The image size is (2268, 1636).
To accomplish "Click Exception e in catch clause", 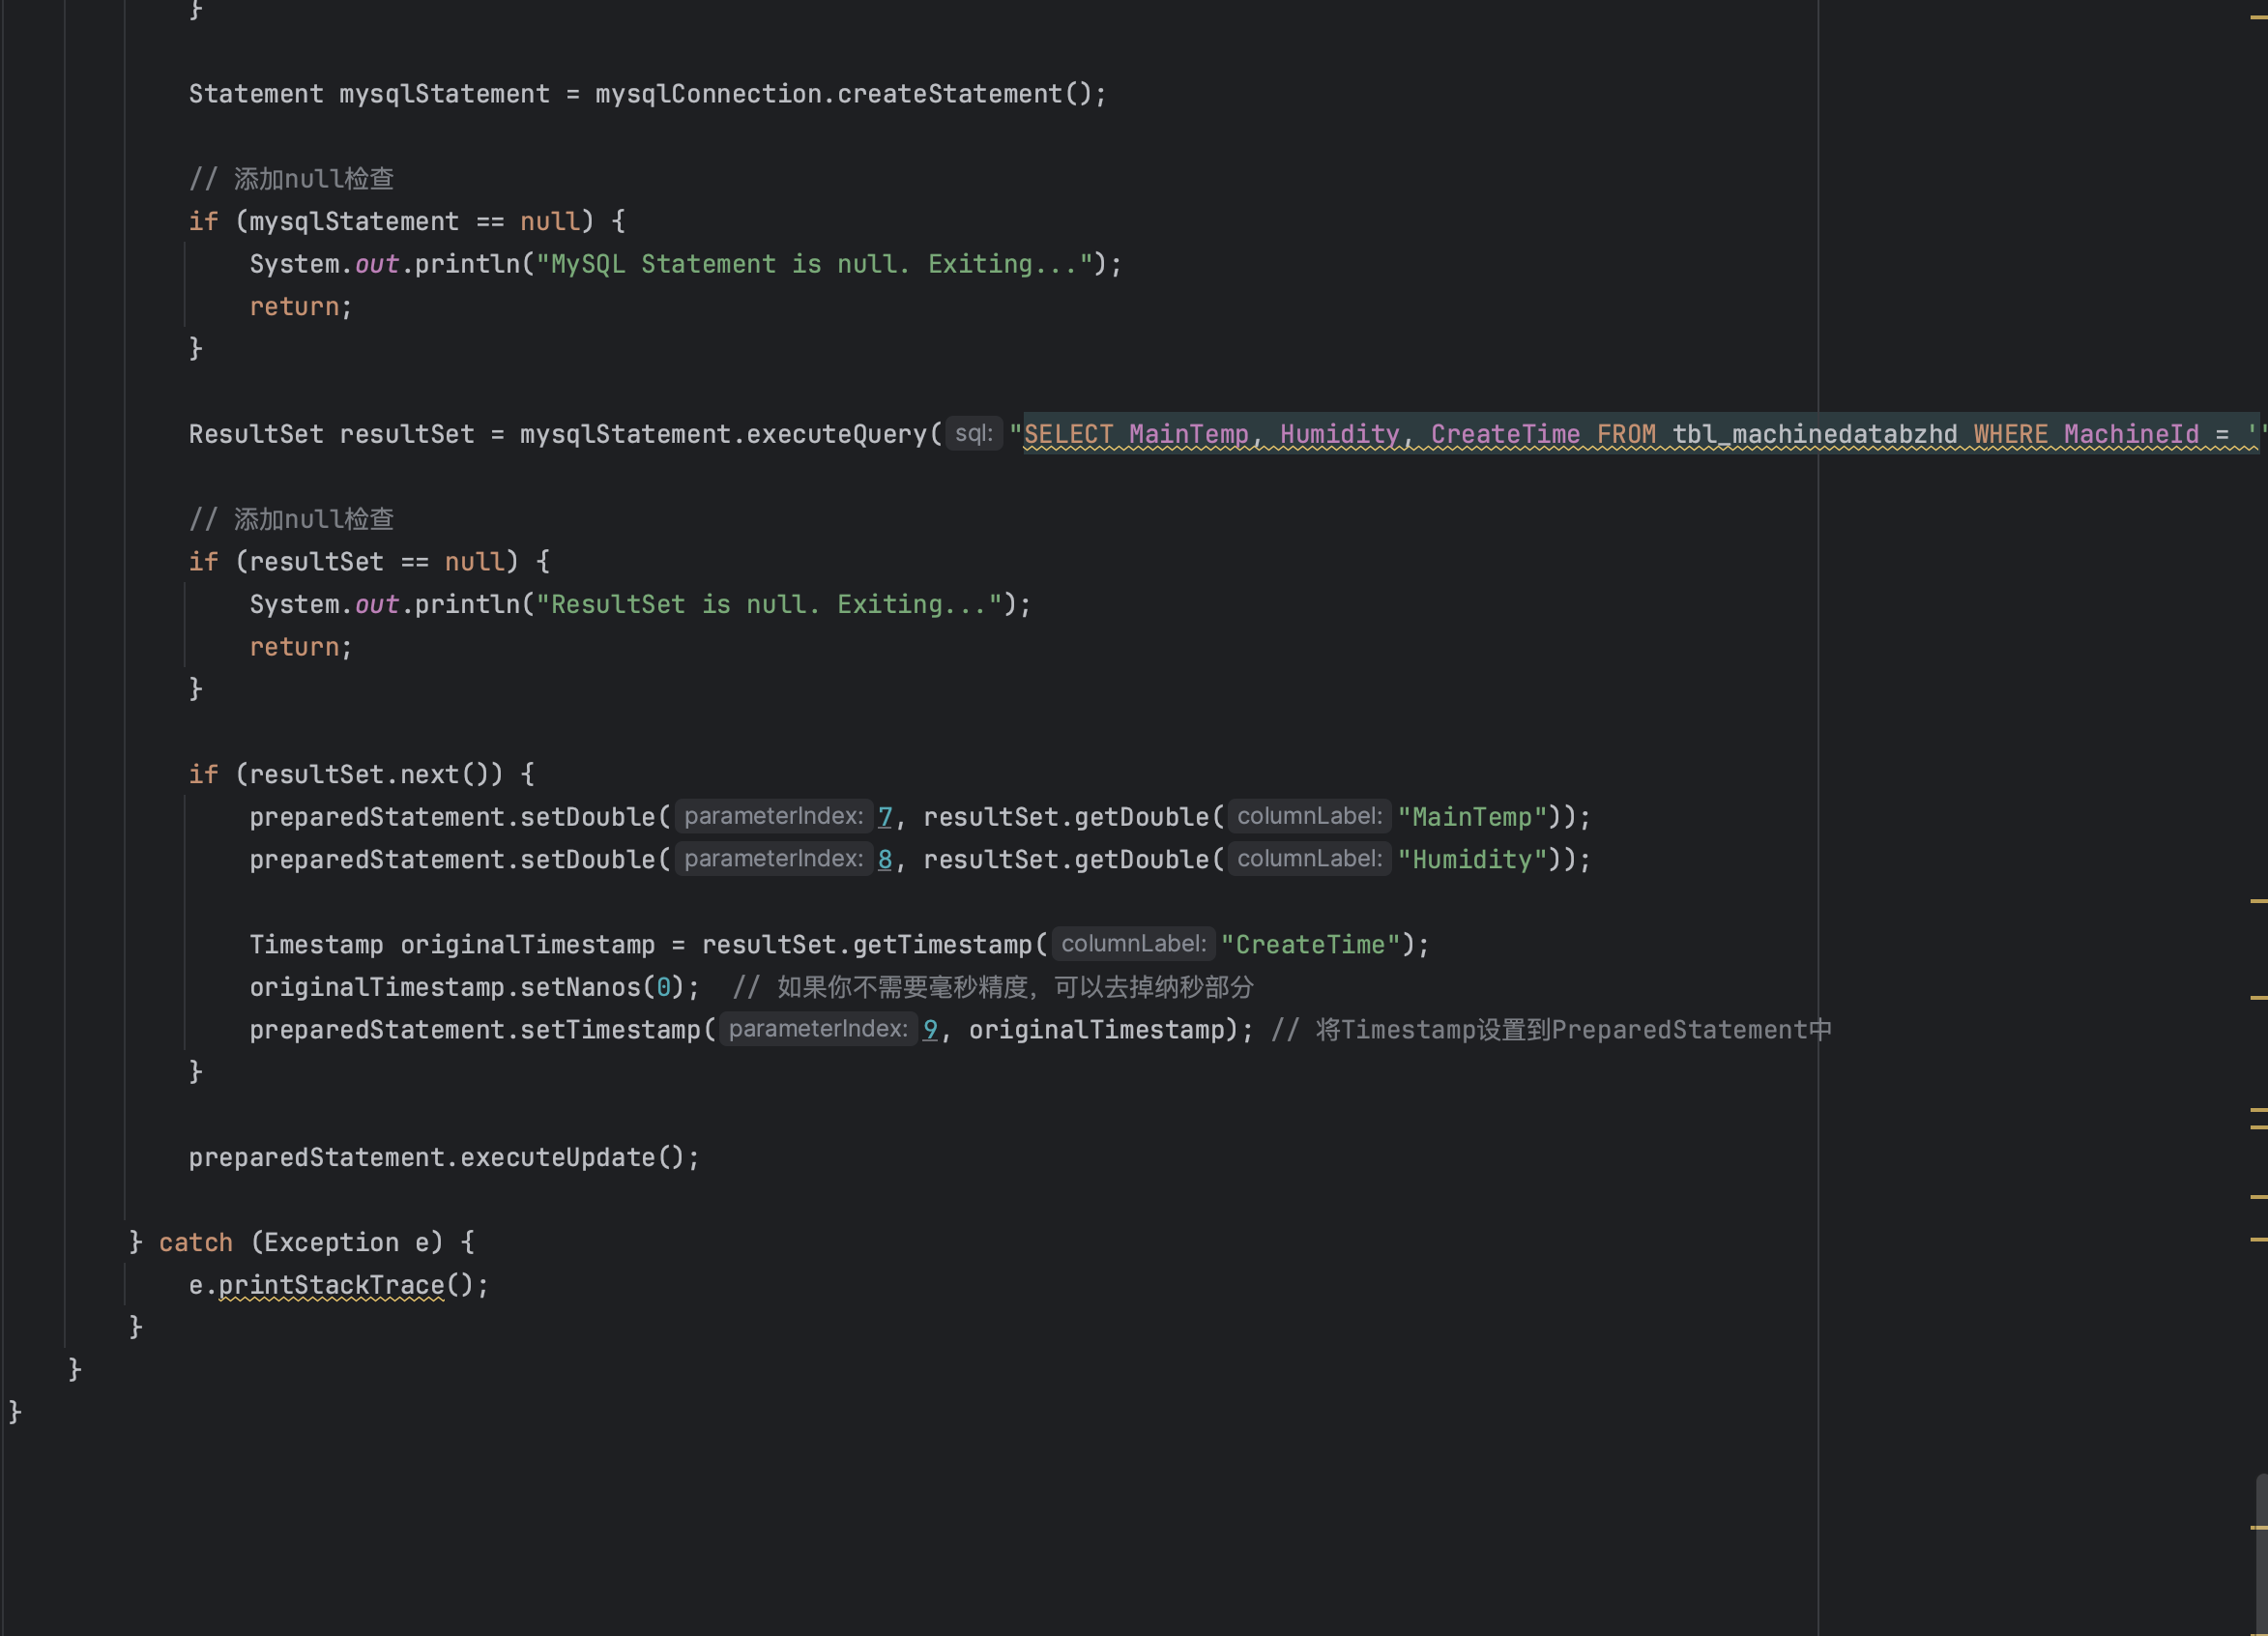I will [346, 1242].
